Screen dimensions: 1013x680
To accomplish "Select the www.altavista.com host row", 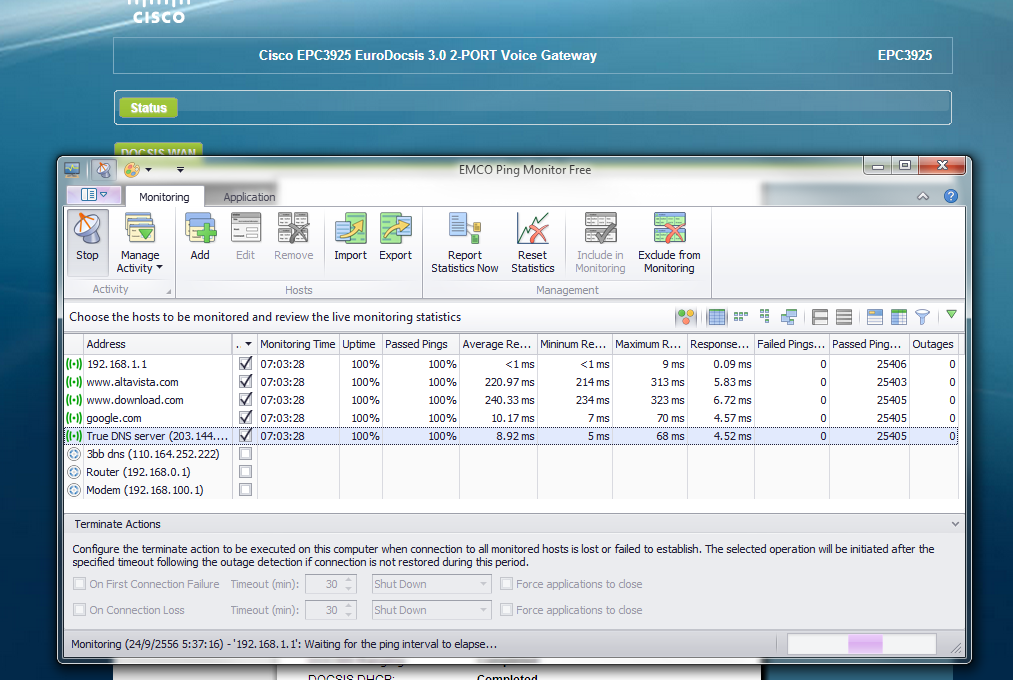I will (510, 382).
